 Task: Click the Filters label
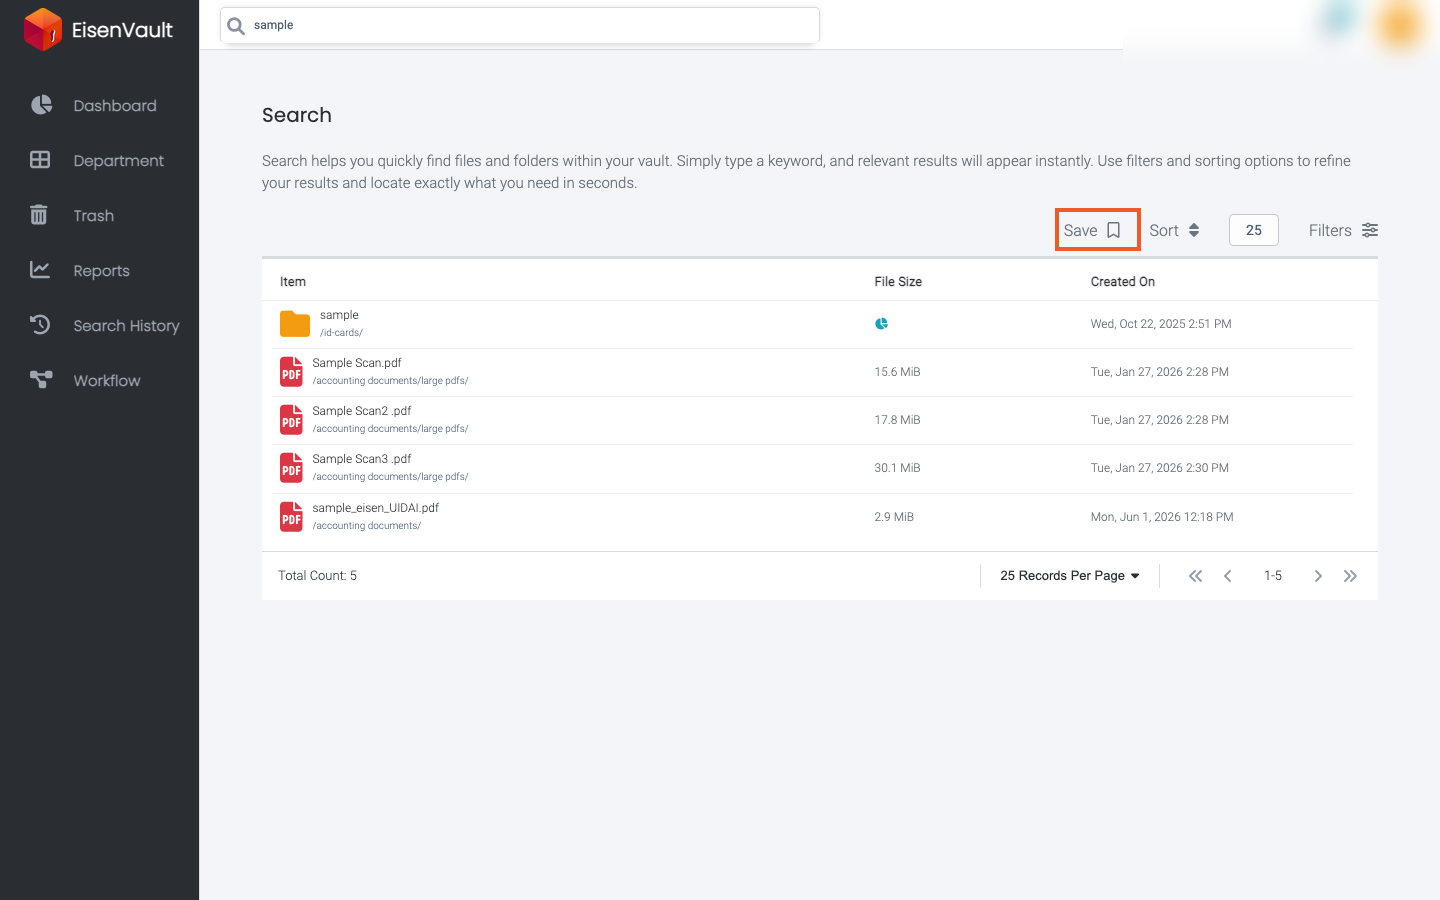click(x=1330, y=230)
